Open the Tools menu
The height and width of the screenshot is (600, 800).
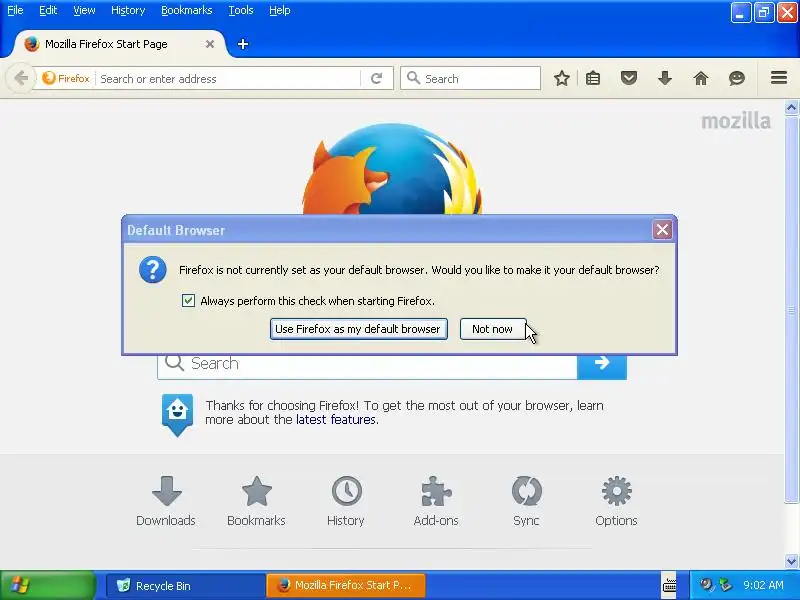point(241,10)
